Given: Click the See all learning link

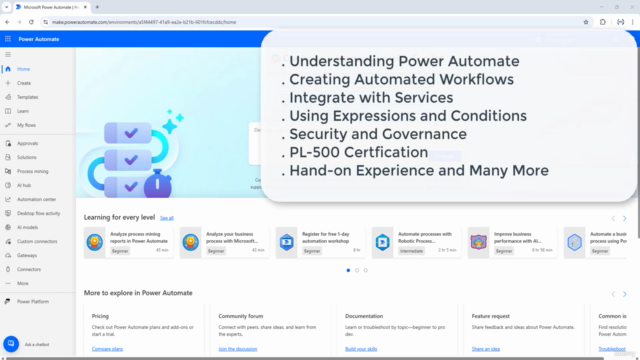Looking at the screenshot, I should (167, 218).
